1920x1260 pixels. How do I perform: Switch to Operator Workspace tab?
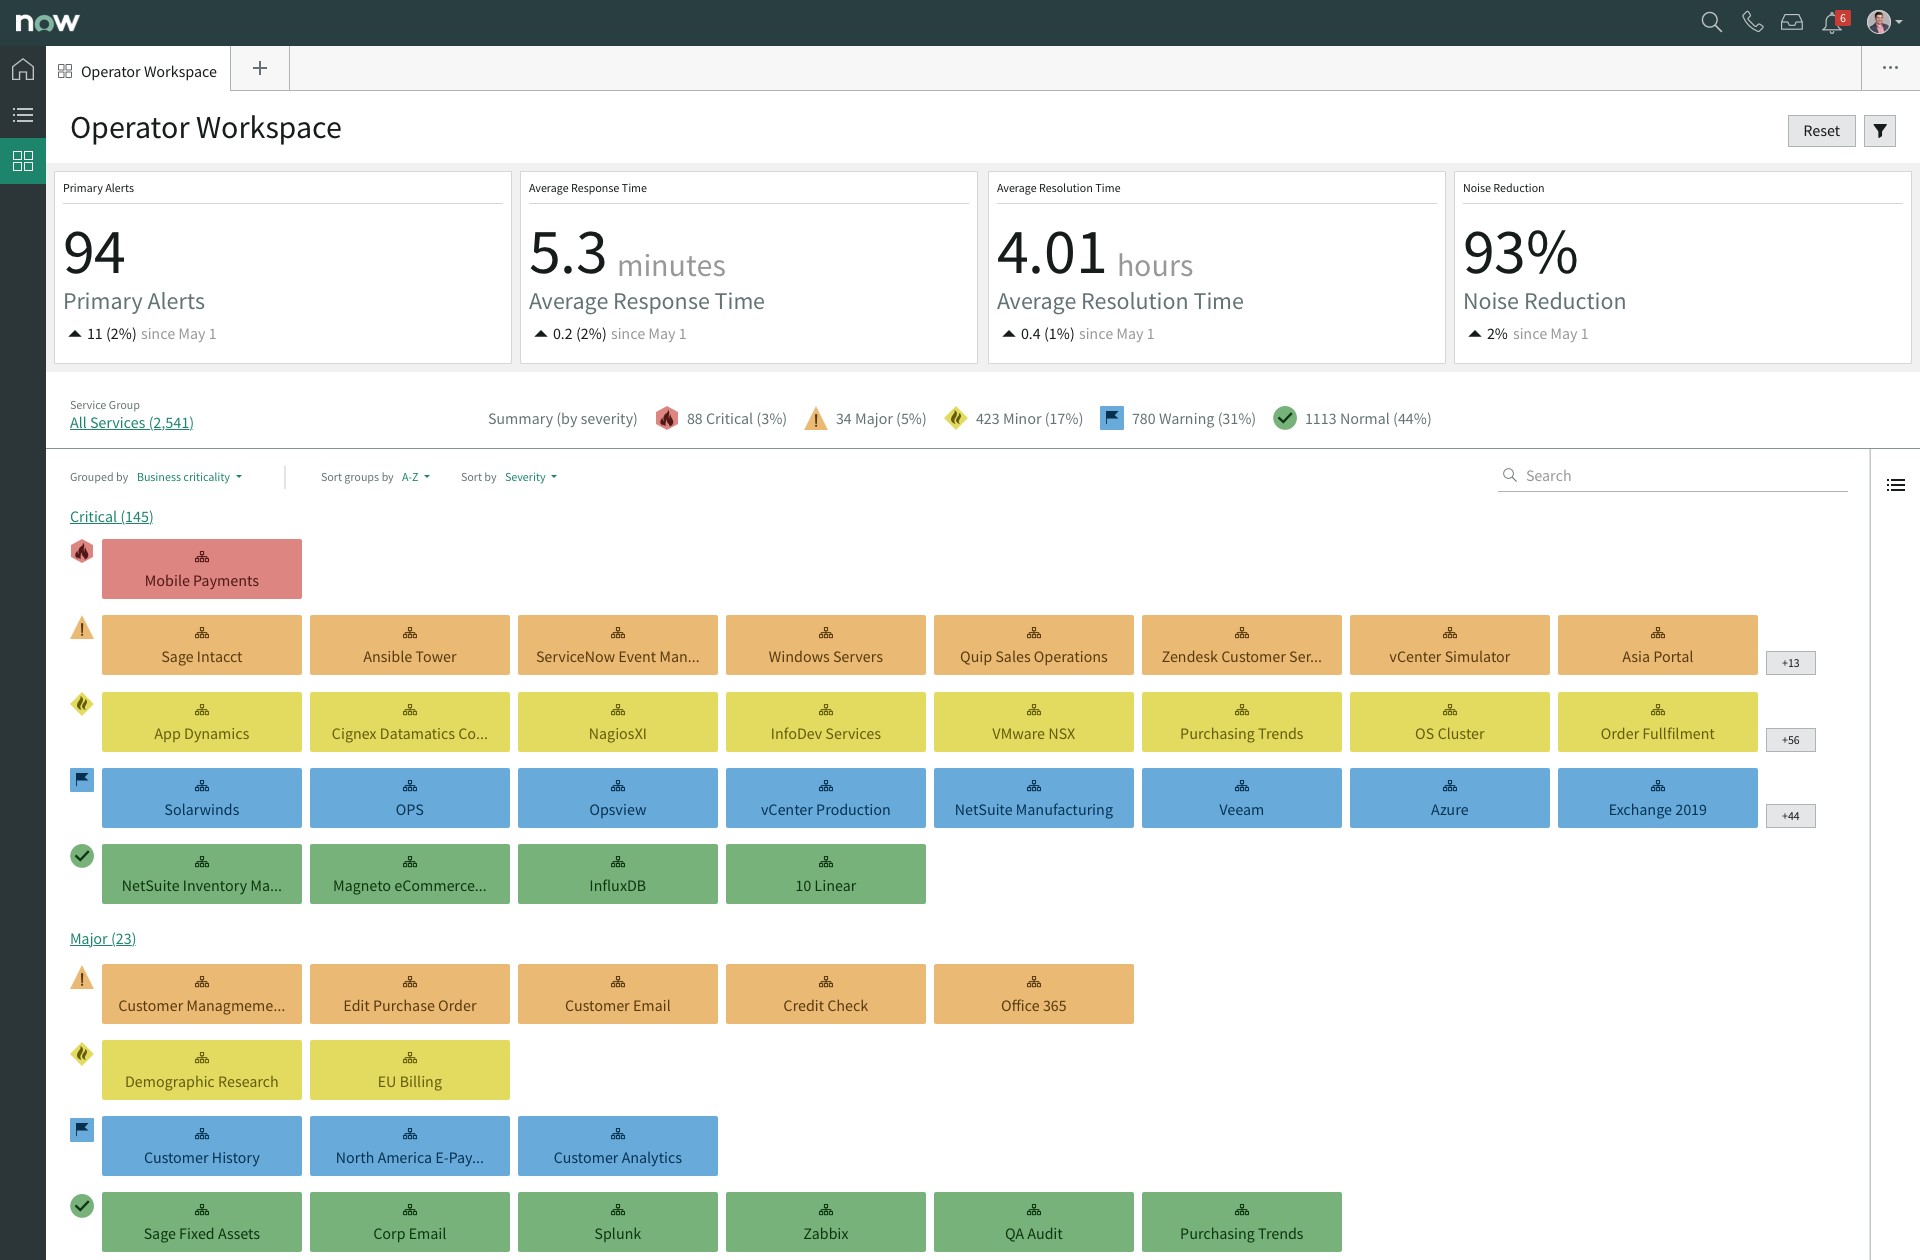coord(138,71)
